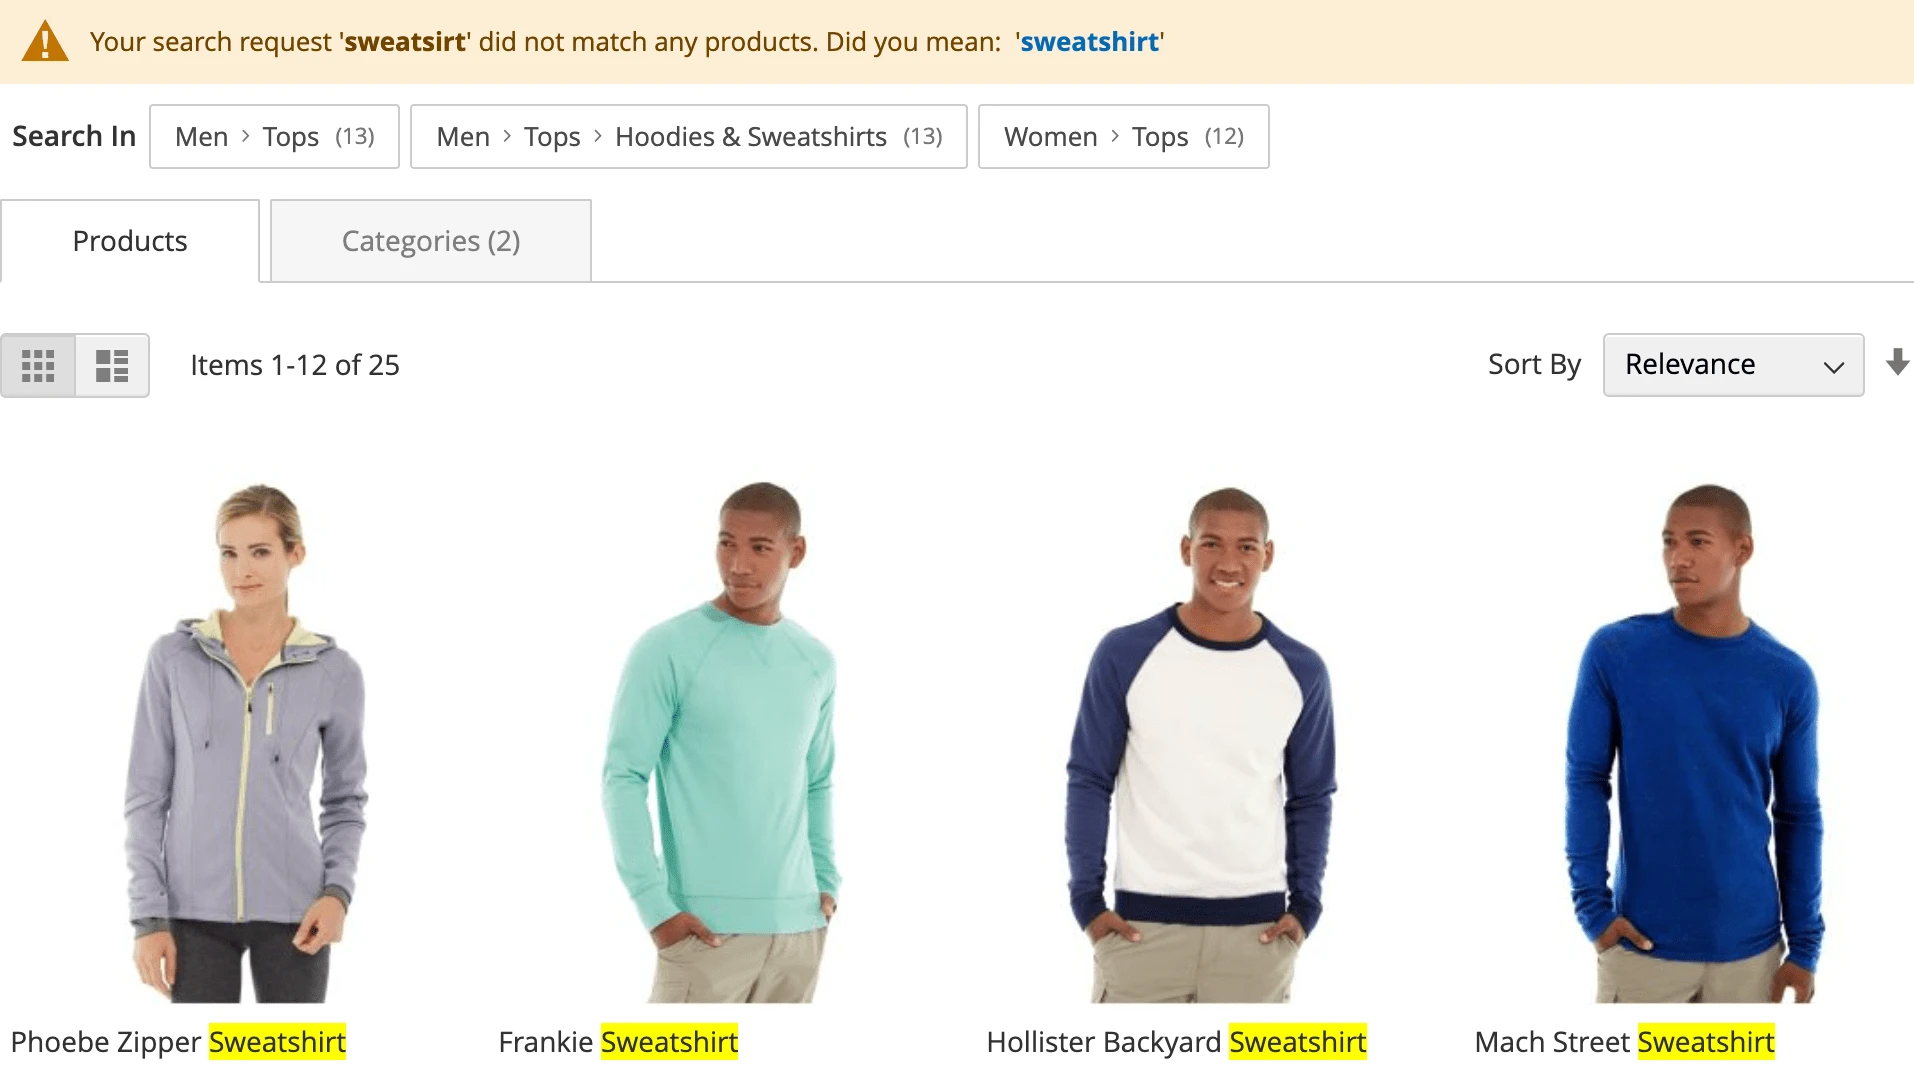
Task: Switch to the Categories (2) tab
Action: tap(430, 240)
